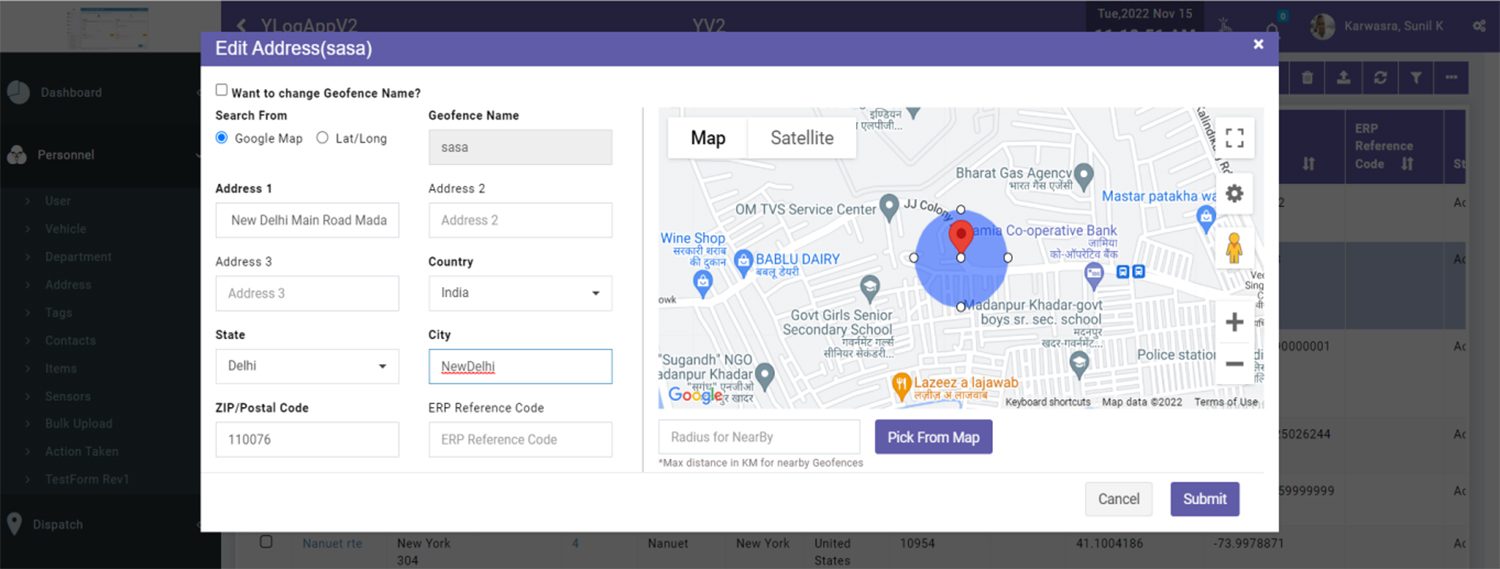Open the settings cogs icon at the top right
The image size is (1500, 569).
click(x=1480, y=26)
